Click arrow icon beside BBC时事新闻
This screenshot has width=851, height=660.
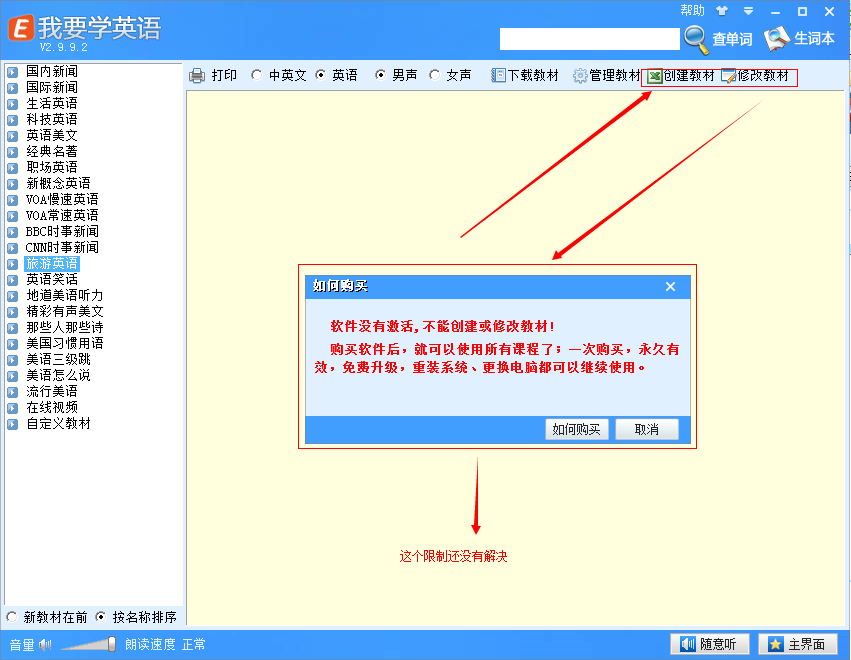[12, 232]
